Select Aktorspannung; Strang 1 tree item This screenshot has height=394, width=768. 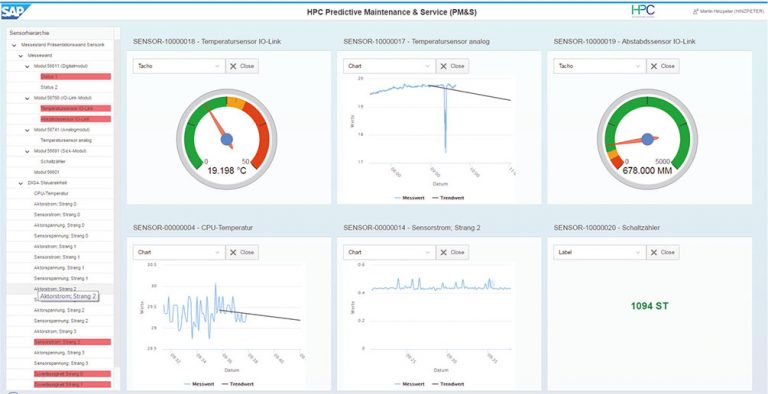point(59,268)
